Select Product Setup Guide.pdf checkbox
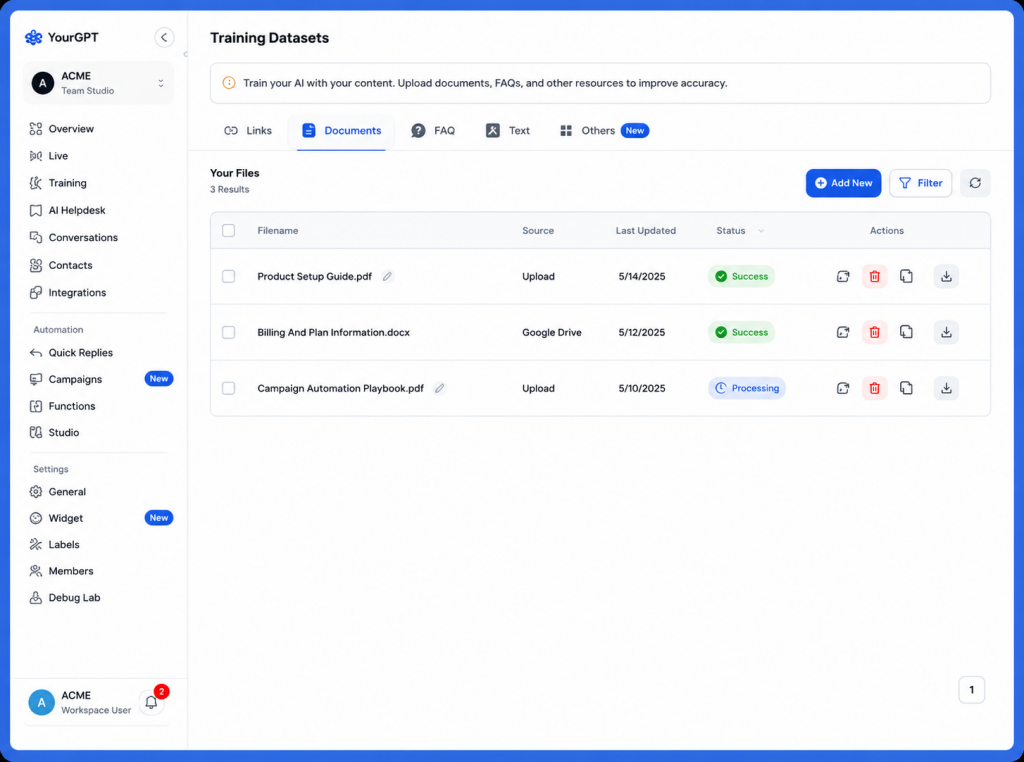 tap(229, 276)
